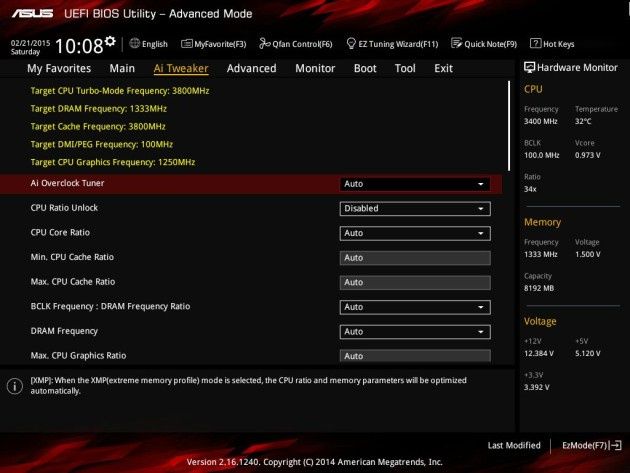630x473 pixels.
Task: Launch EZ Tuning Wizard lightbulb icon
Action: coord(351,43)
